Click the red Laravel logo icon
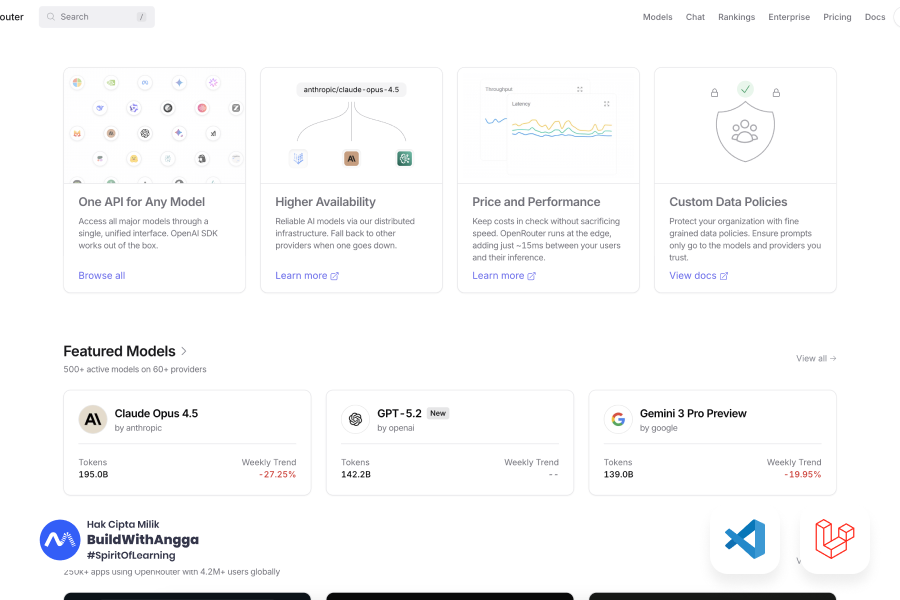This screenshot has height=600, width=900. (834, 539)
